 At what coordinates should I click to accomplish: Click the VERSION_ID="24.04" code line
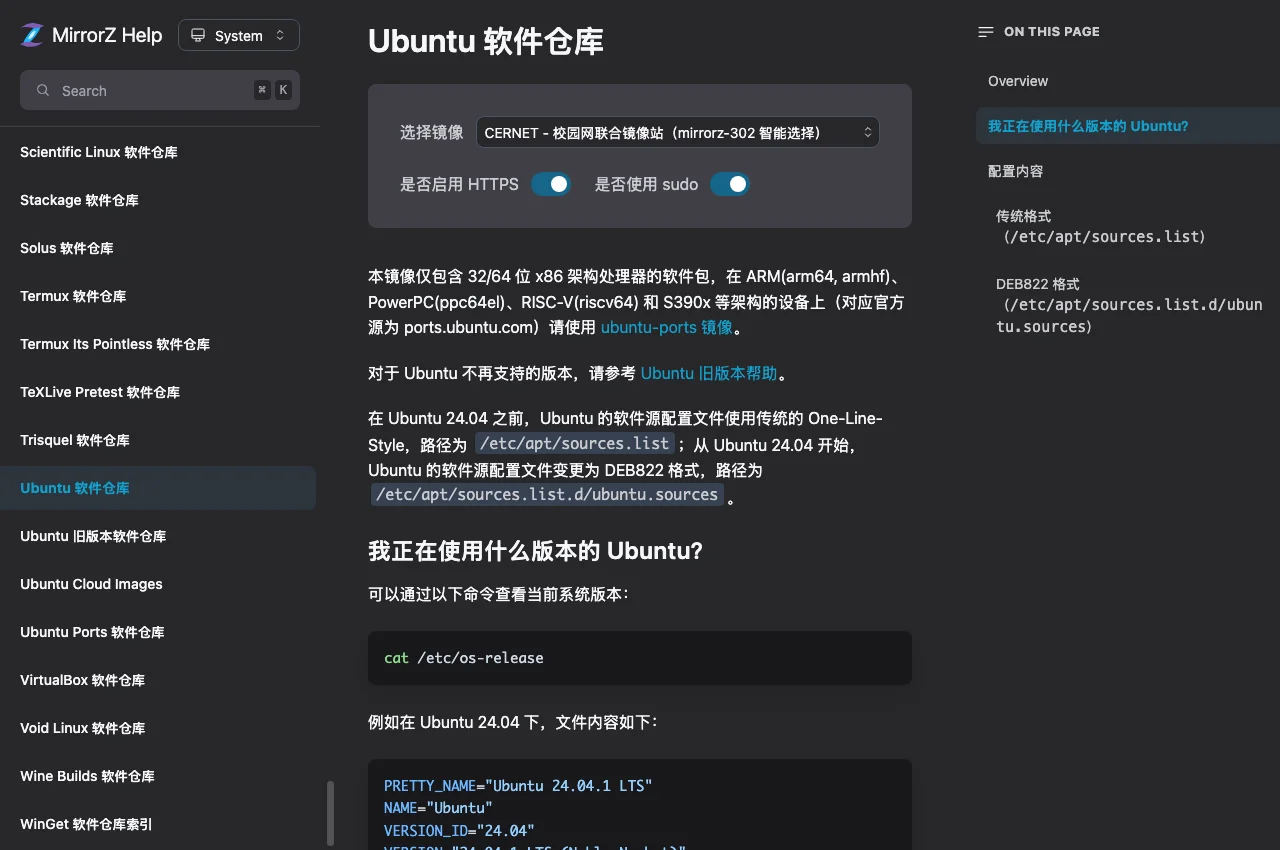459,830
